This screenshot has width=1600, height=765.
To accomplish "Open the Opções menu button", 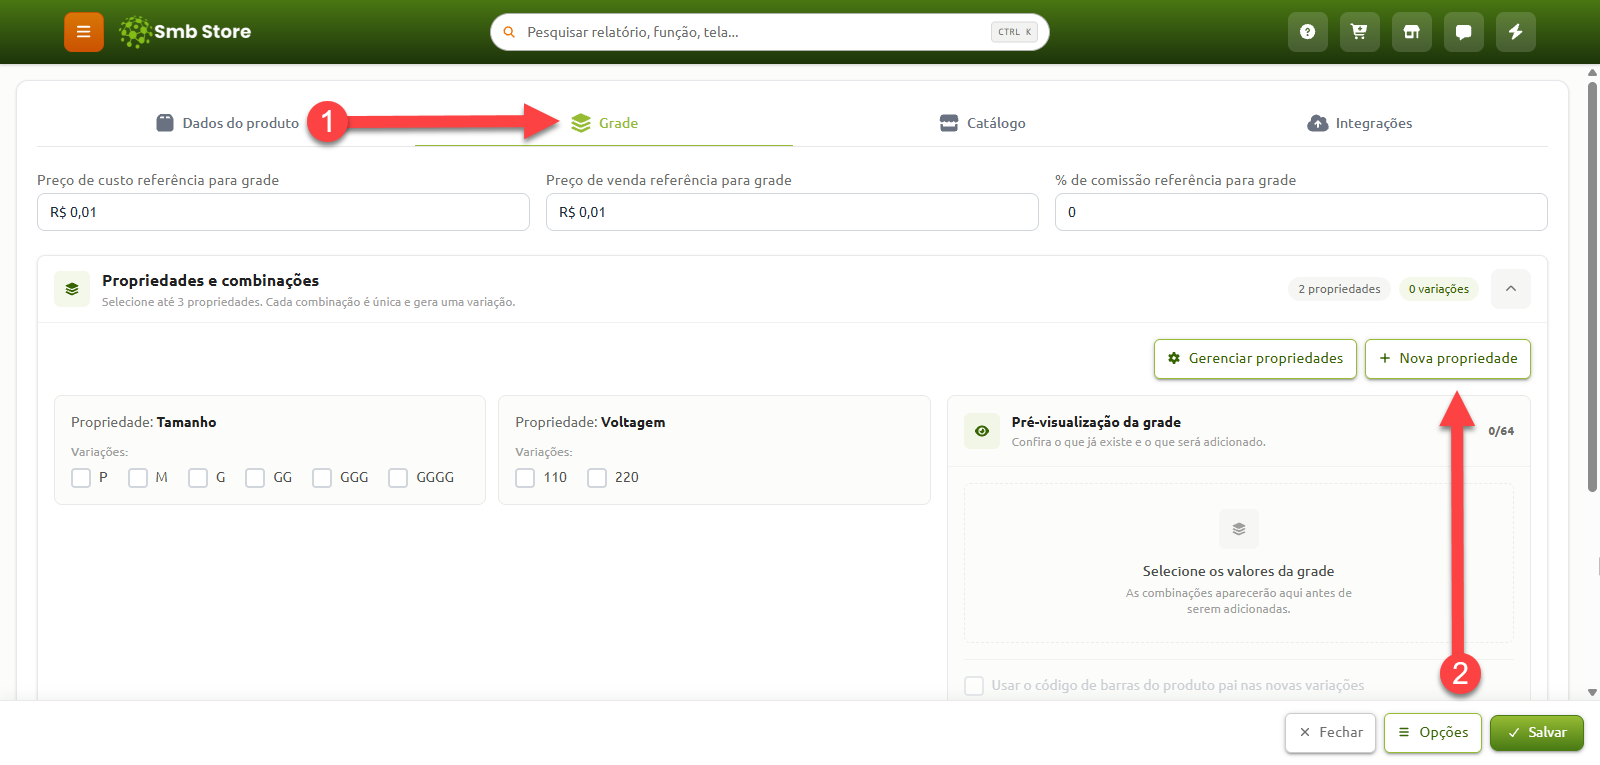I will point(1433,733).
